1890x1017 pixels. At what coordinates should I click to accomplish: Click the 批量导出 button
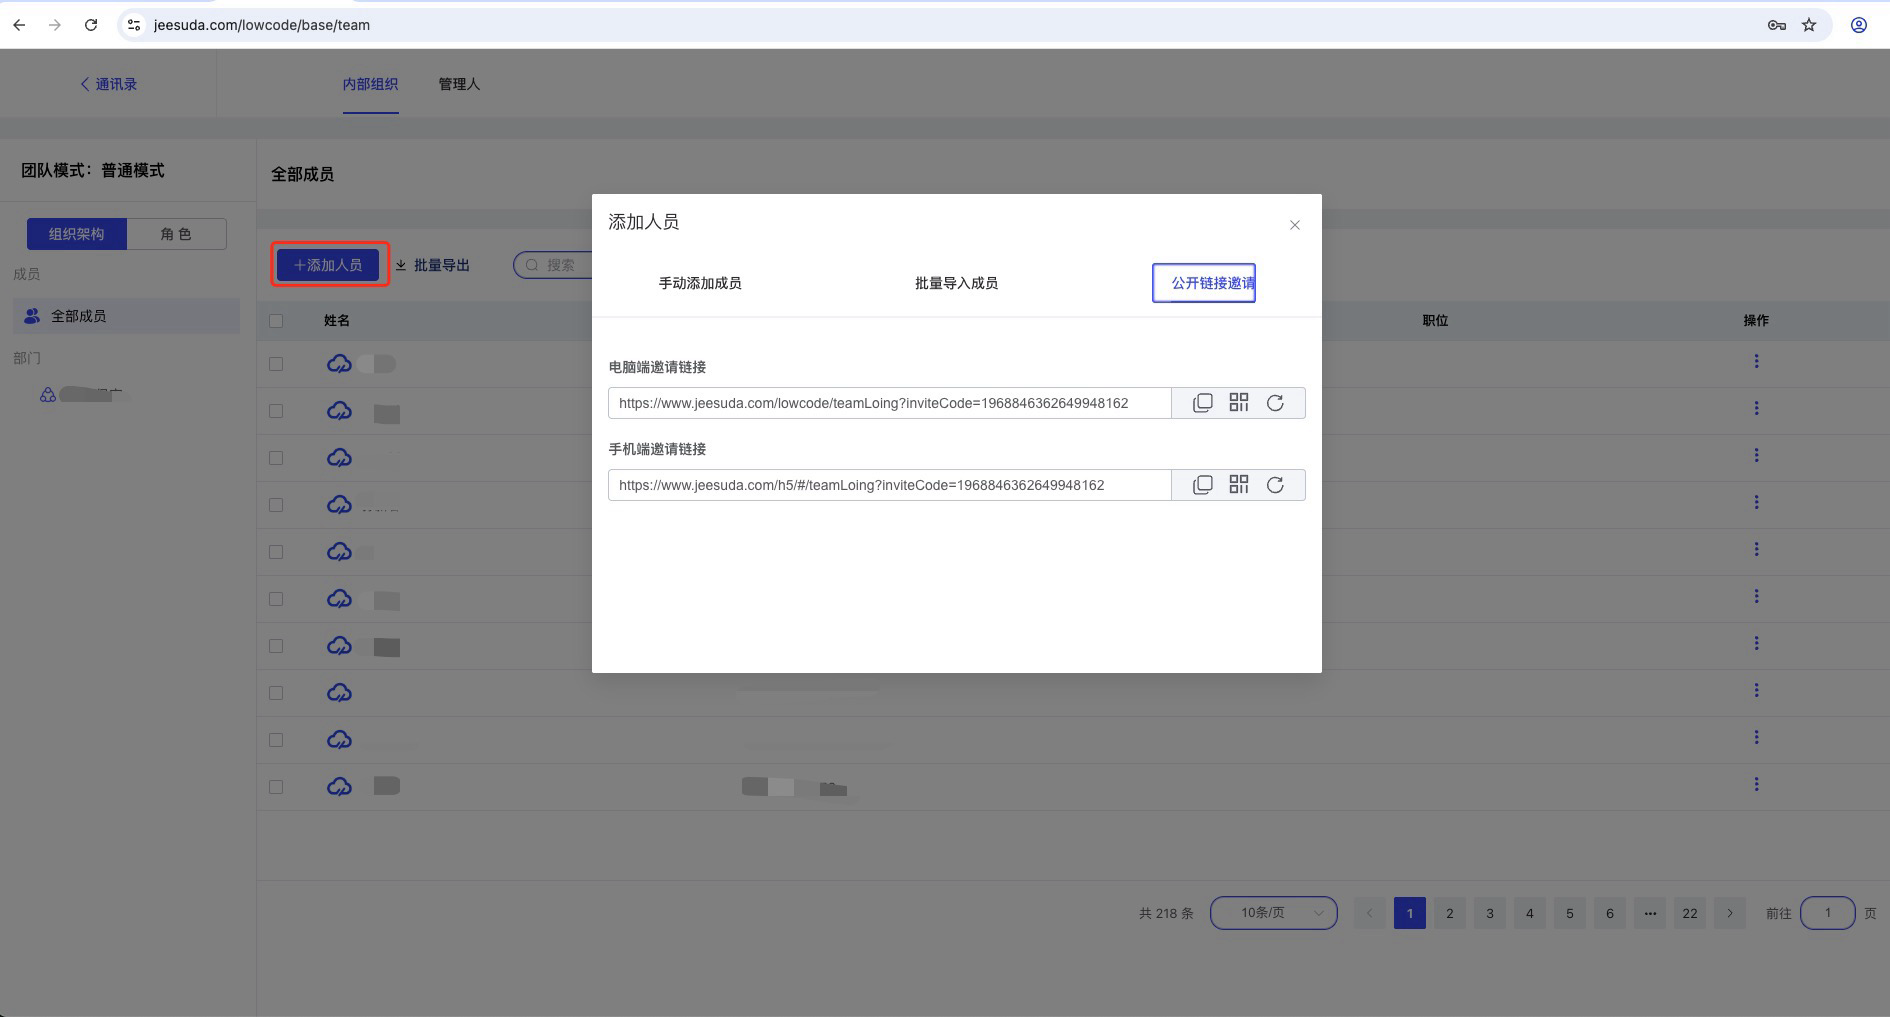point(433,265)
